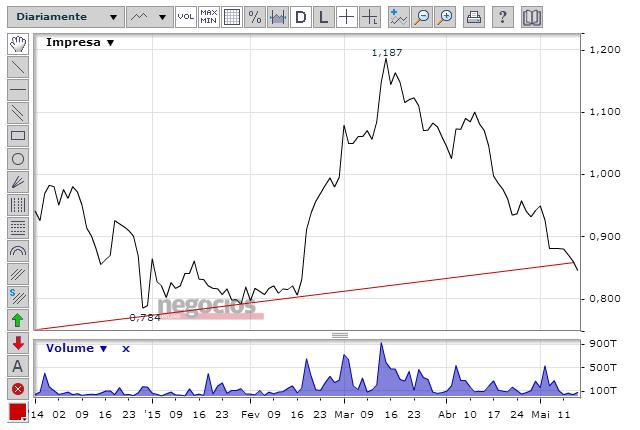Select the horizontal retracement lines tool

click(18, 228)
